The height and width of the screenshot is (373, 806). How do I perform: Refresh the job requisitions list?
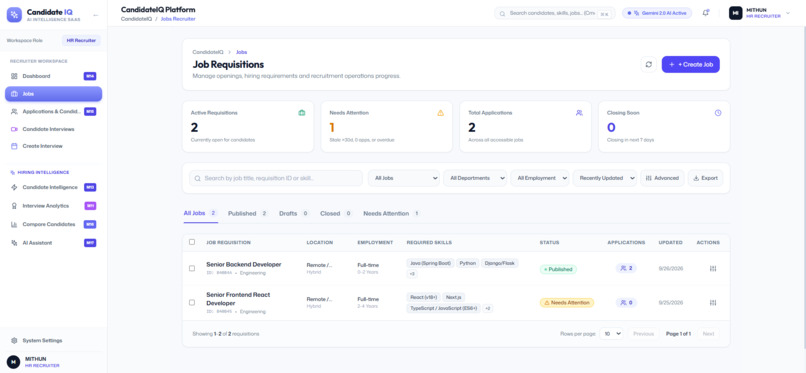[x=649, y=64]
